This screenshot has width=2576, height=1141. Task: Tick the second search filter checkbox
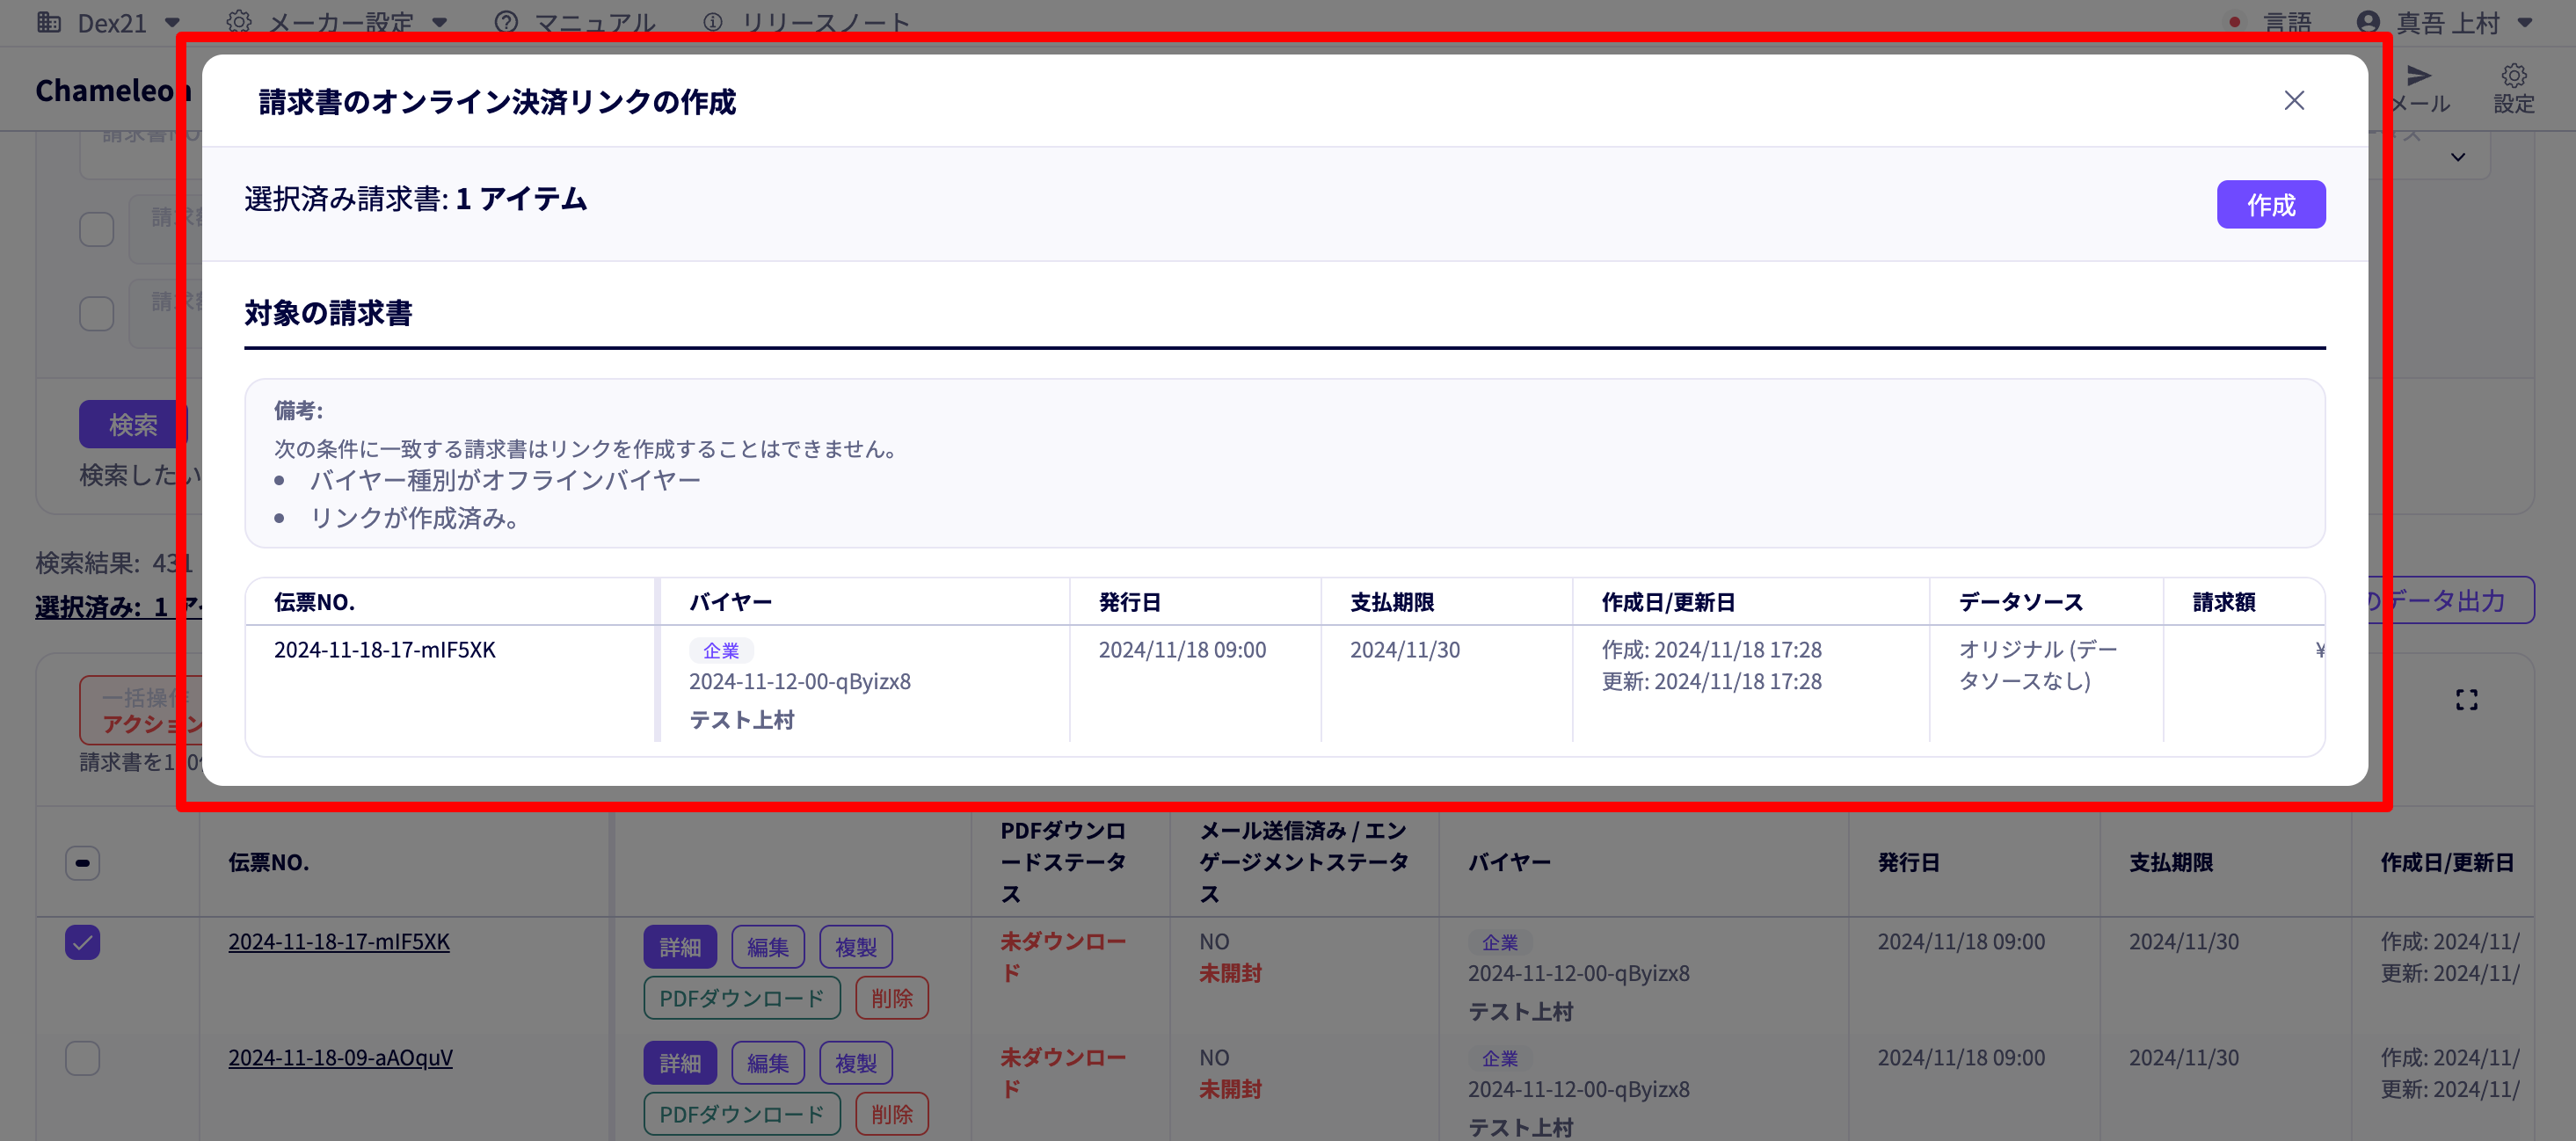click(x=97, y=313)
